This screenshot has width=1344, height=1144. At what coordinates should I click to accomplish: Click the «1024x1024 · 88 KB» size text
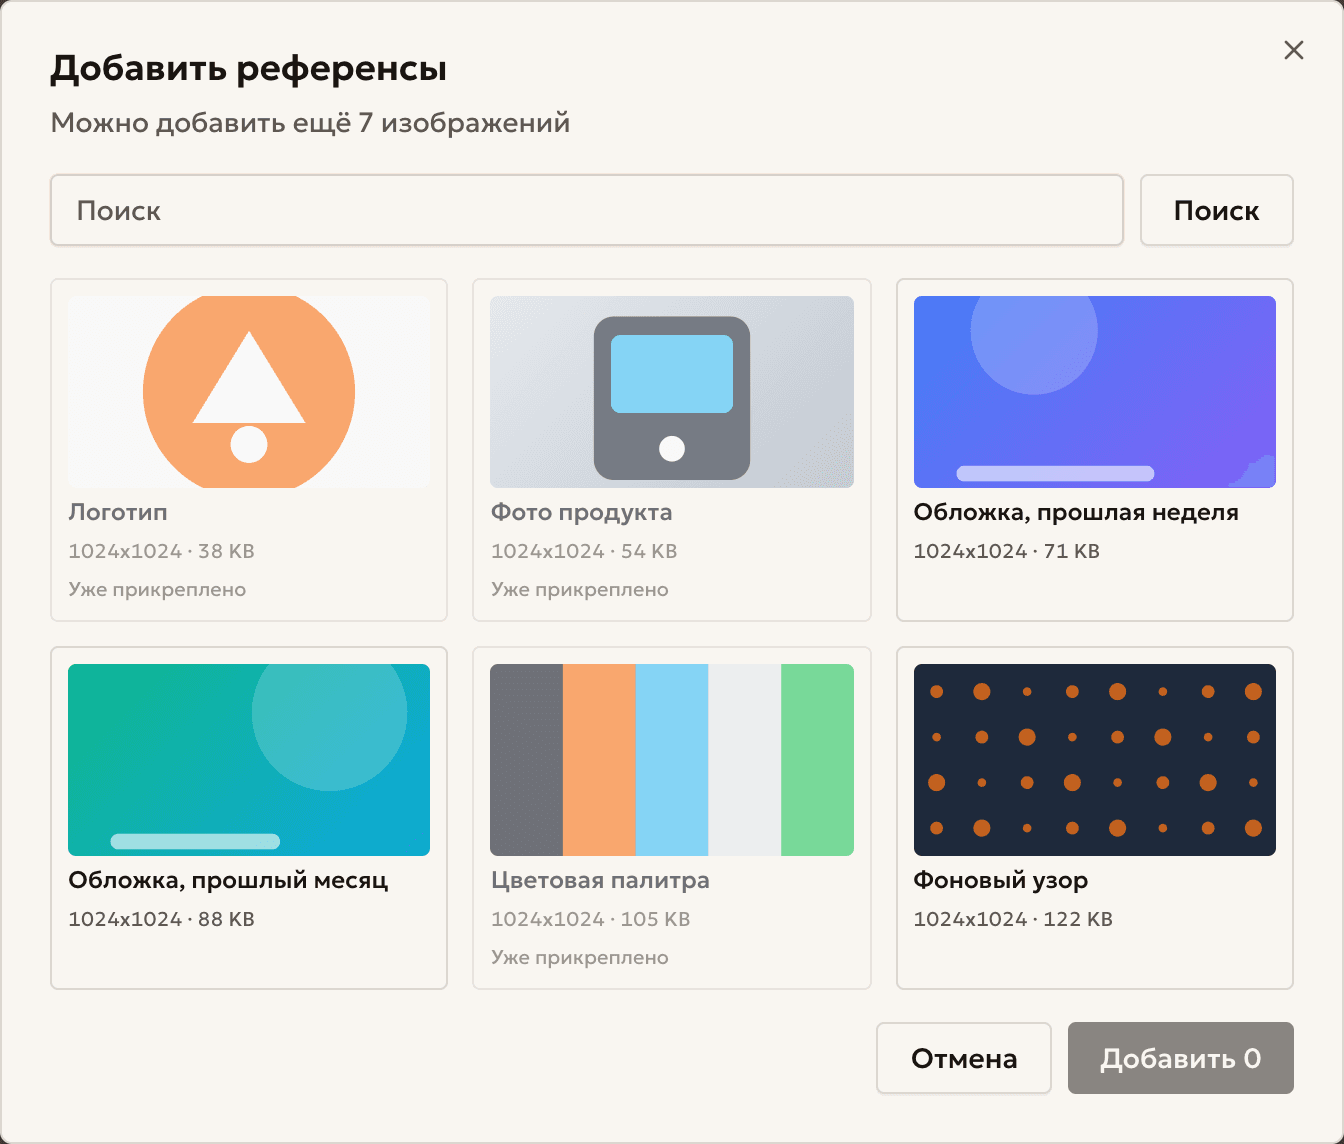click(161, 919)
